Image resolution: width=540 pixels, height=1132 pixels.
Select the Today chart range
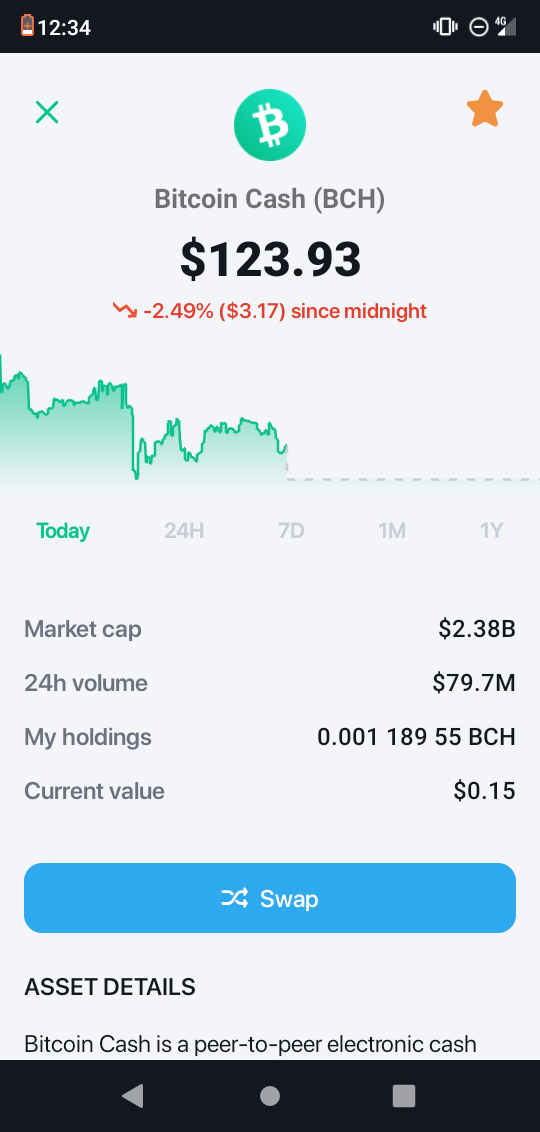point(64,531)
